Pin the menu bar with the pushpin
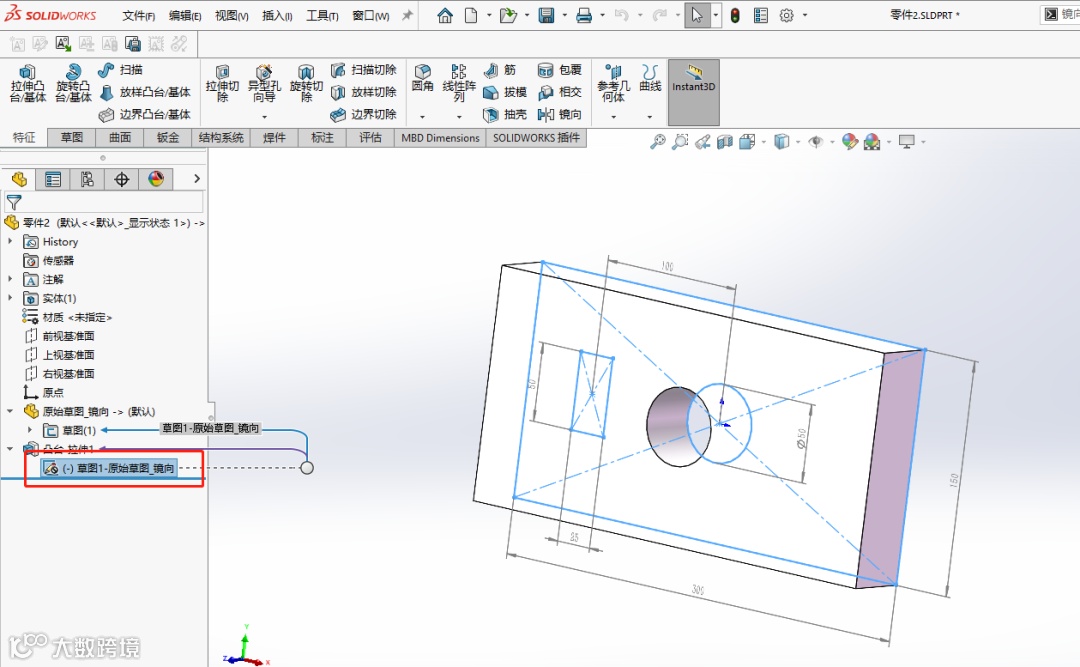1080x667 pixels. (x=407, y=15)
